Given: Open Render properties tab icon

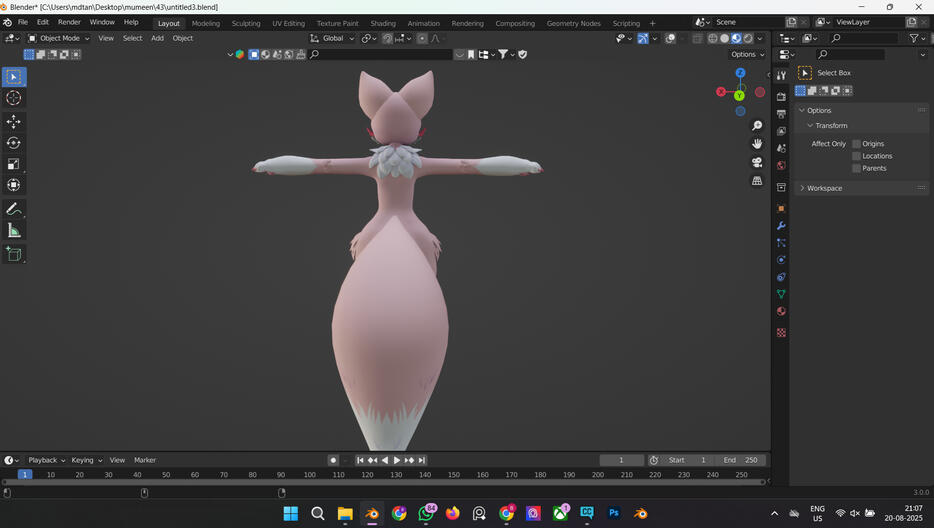Looking at the screenshot, I should 782,97.
